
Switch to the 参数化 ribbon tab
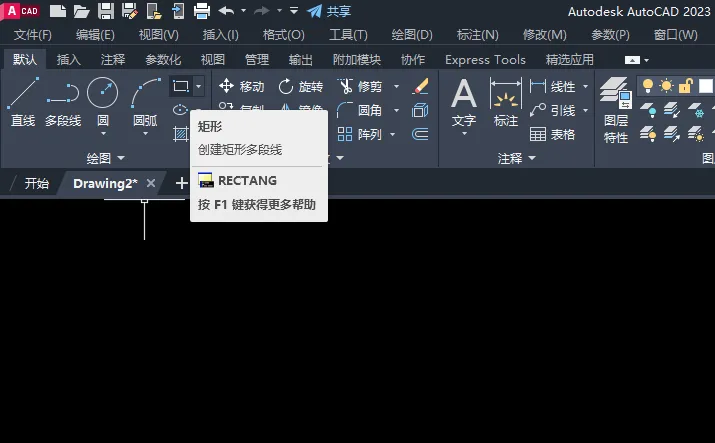click(x=163, y=60)
